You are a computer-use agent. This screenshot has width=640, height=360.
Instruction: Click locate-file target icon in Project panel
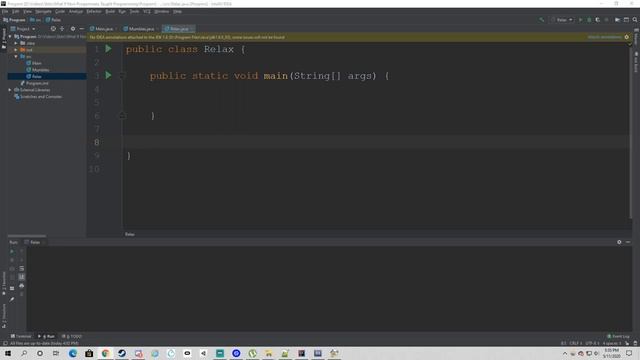click(x=53, y=29)
